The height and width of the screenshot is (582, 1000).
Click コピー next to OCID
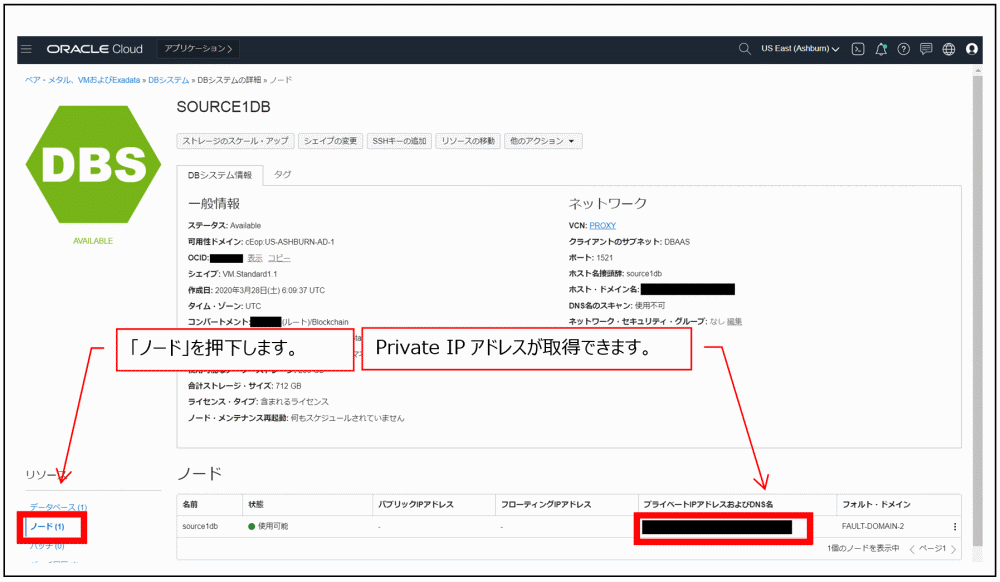click(279, 258)
